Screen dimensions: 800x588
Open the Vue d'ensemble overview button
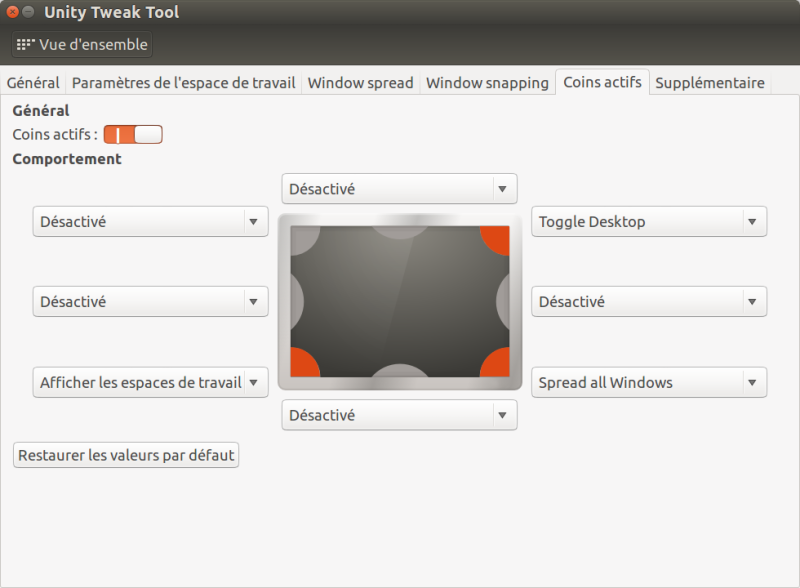(82, 44)
